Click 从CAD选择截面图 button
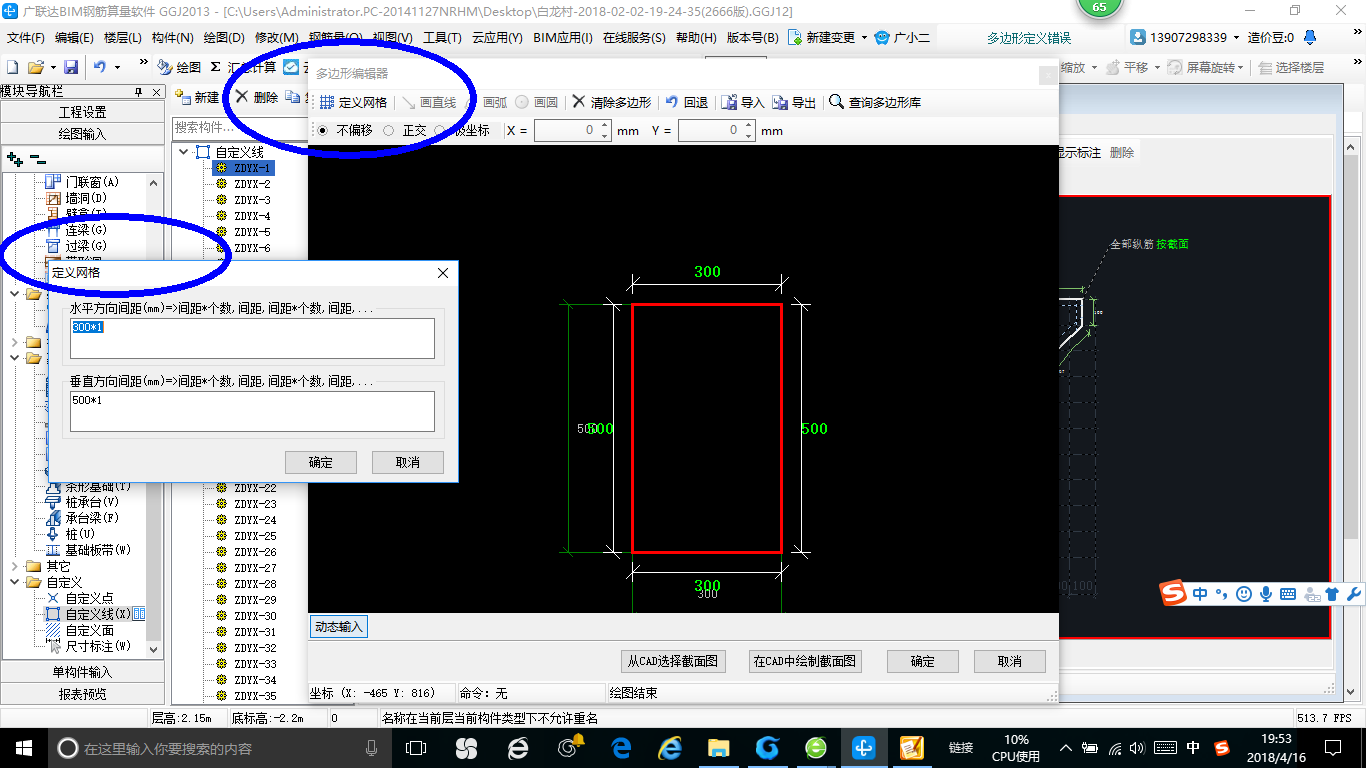The height and width of the screenshot is (768, 1366). pyautogui.click(x=672, y=661)
